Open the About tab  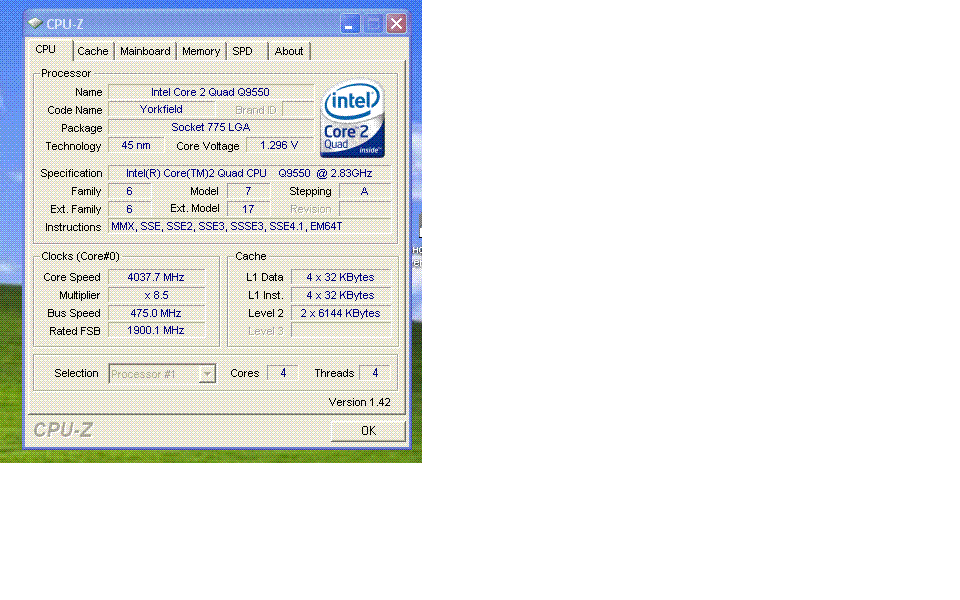click(x=288, y=51)
